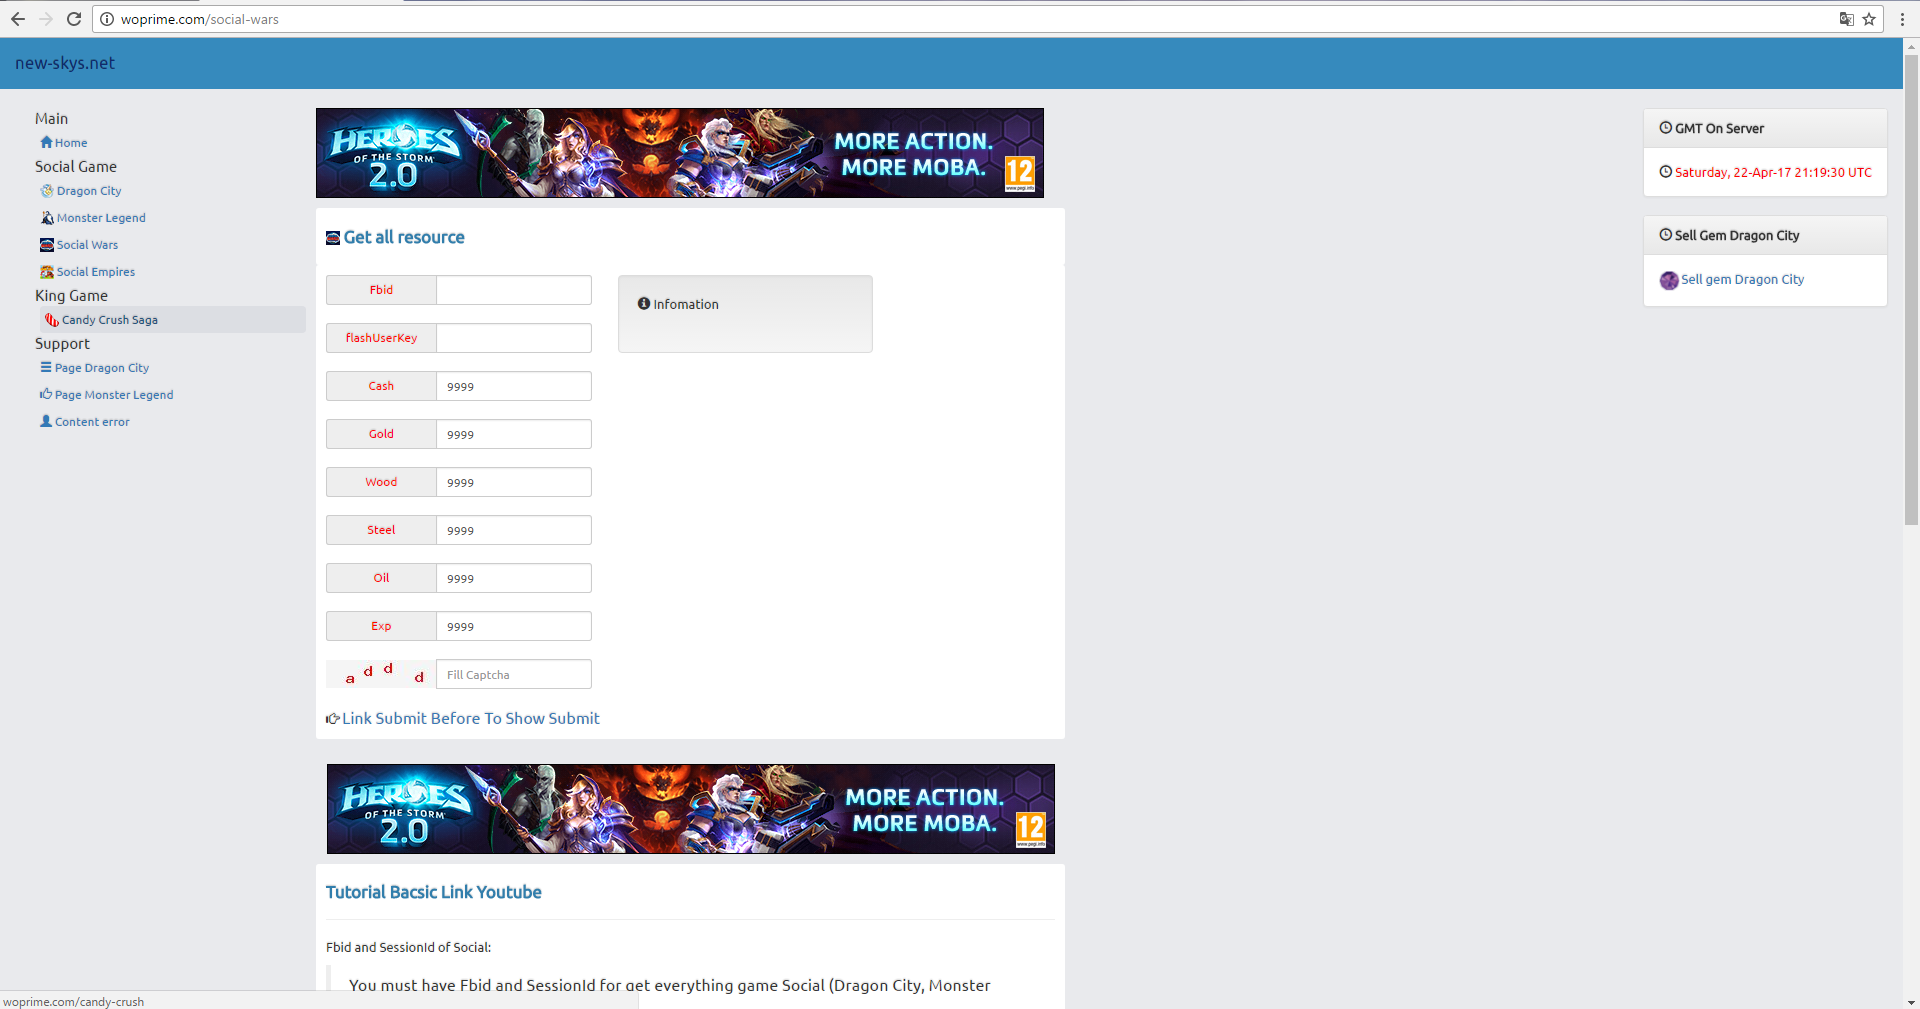Go to Home in the sidebar
Viewport: 1920px width, 1009px height.
[x=71, y=143]
